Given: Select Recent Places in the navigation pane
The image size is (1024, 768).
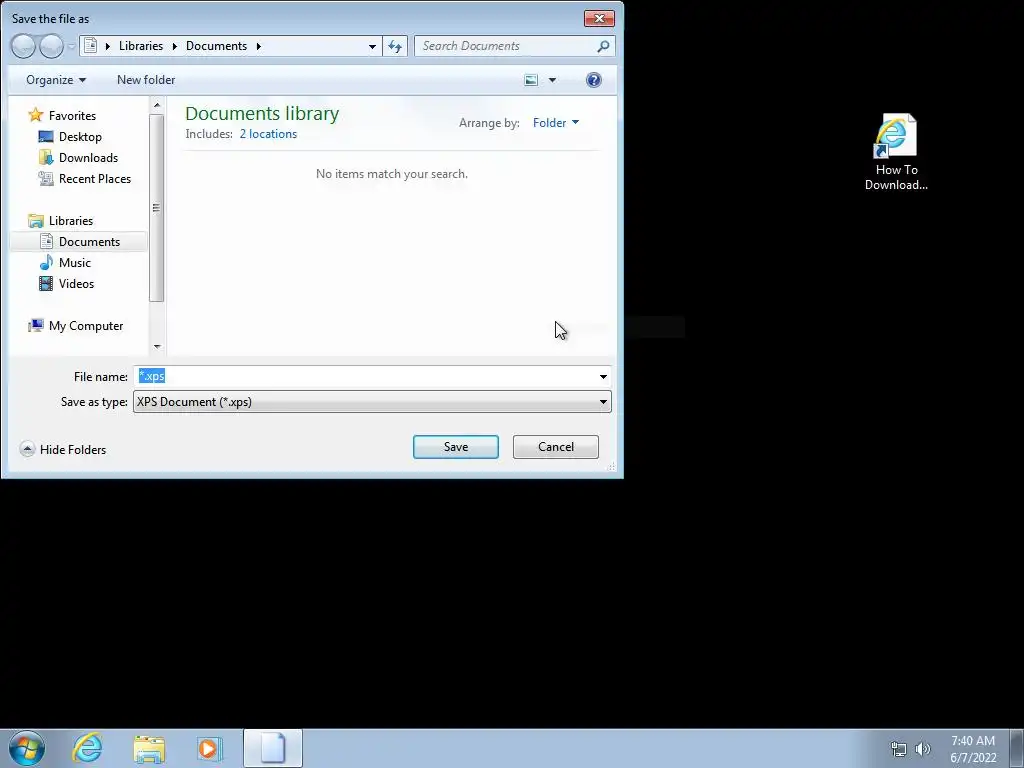Looking at the screenshot, I should pyautogui.click(x=95, y=178).
